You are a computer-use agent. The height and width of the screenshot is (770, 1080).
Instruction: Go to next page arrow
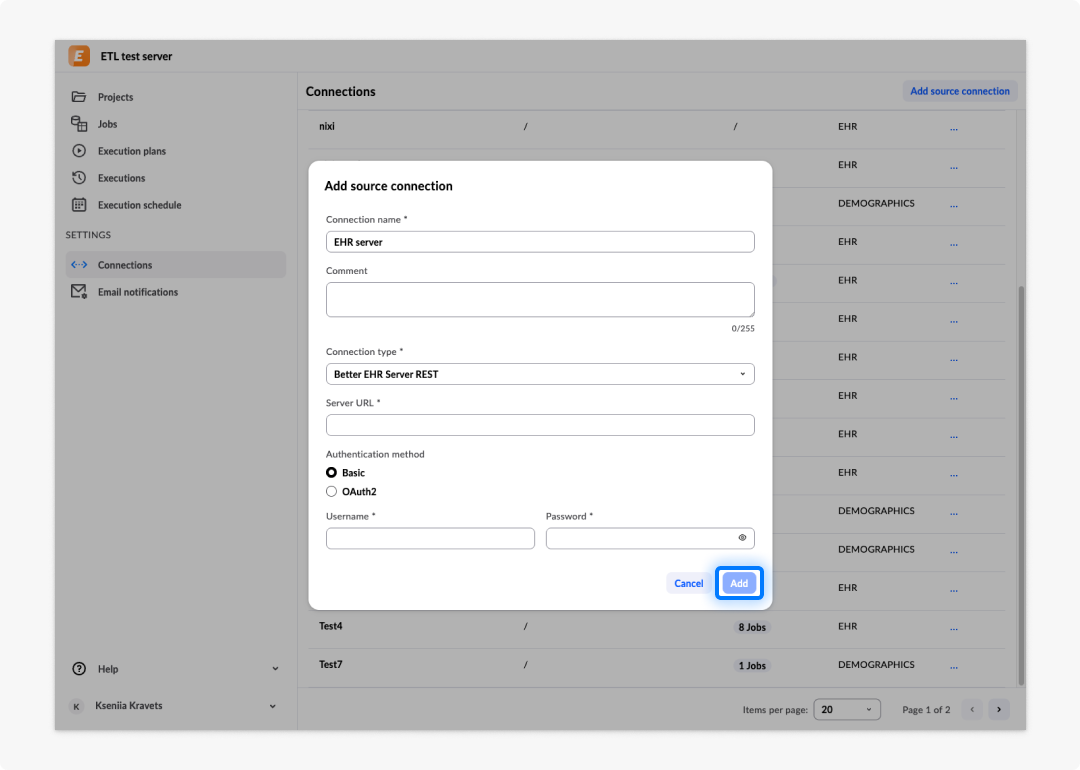(x=999, y=709)
